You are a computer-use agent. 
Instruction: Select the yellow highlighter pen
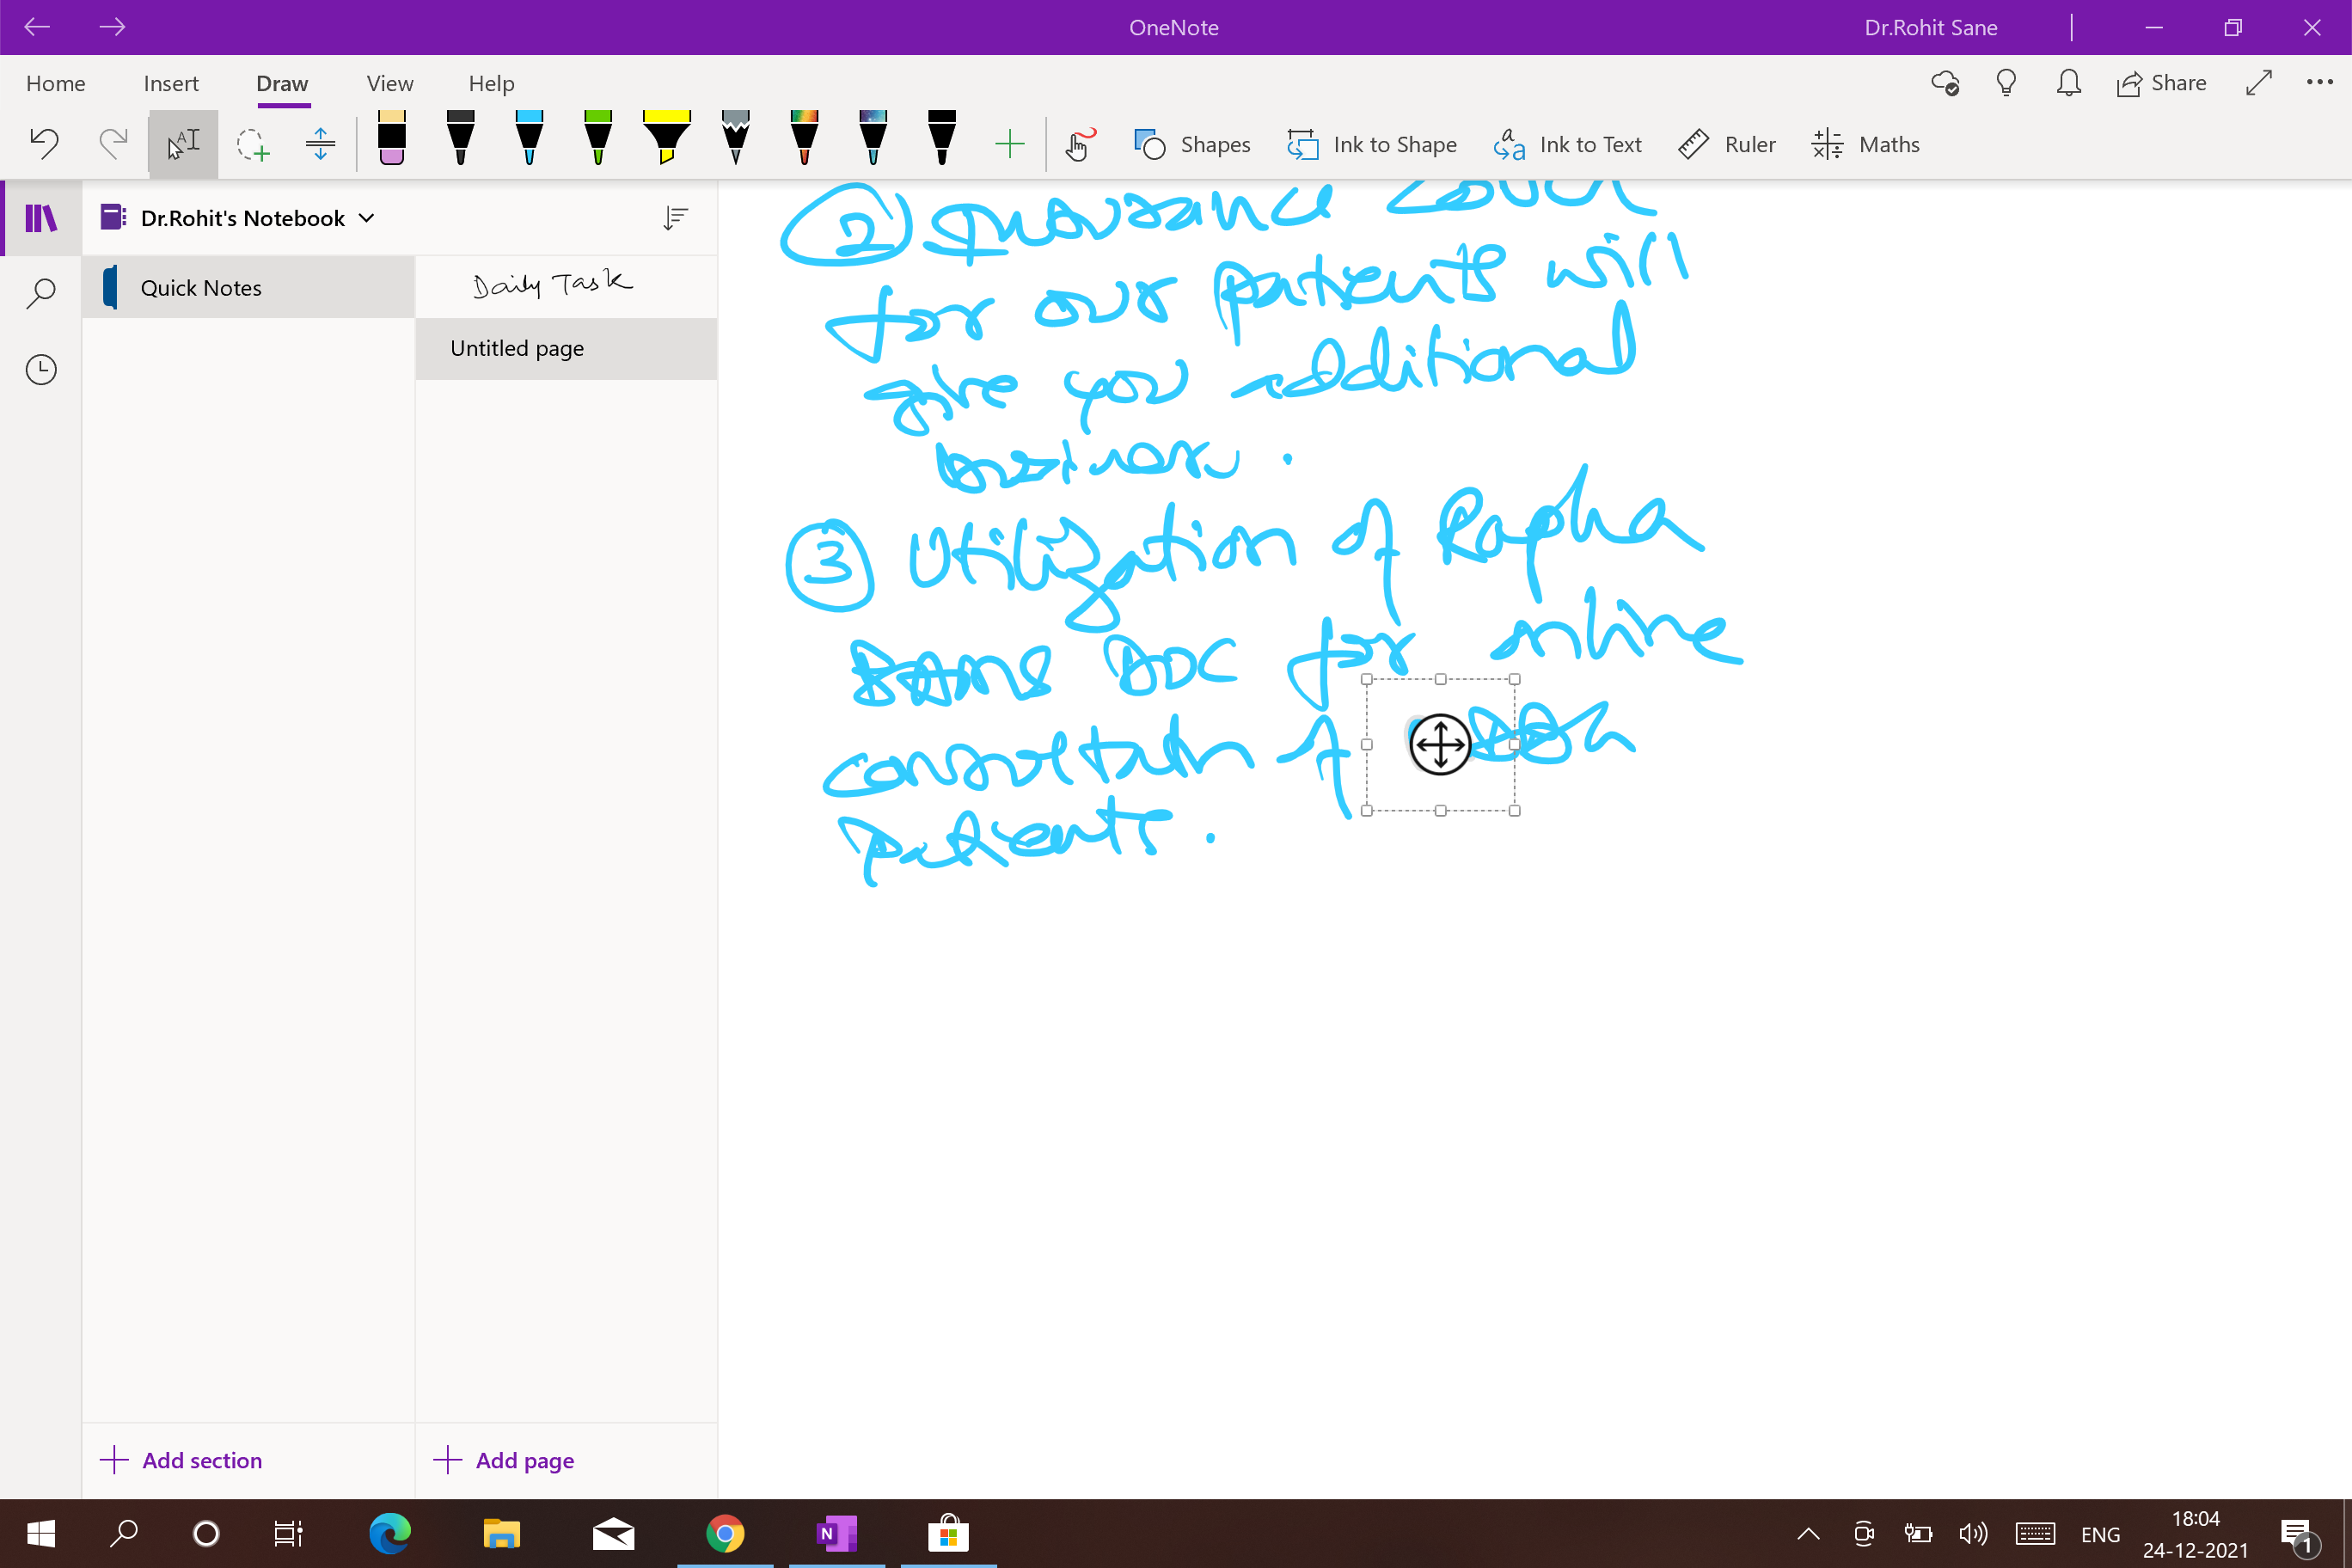coord(666,138)
